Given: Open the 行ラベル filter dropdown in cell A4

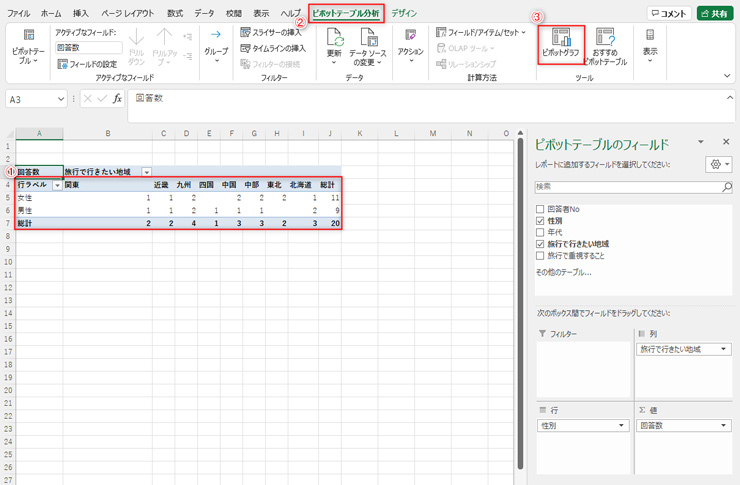Looking at the screenshot, I should 57,185.
